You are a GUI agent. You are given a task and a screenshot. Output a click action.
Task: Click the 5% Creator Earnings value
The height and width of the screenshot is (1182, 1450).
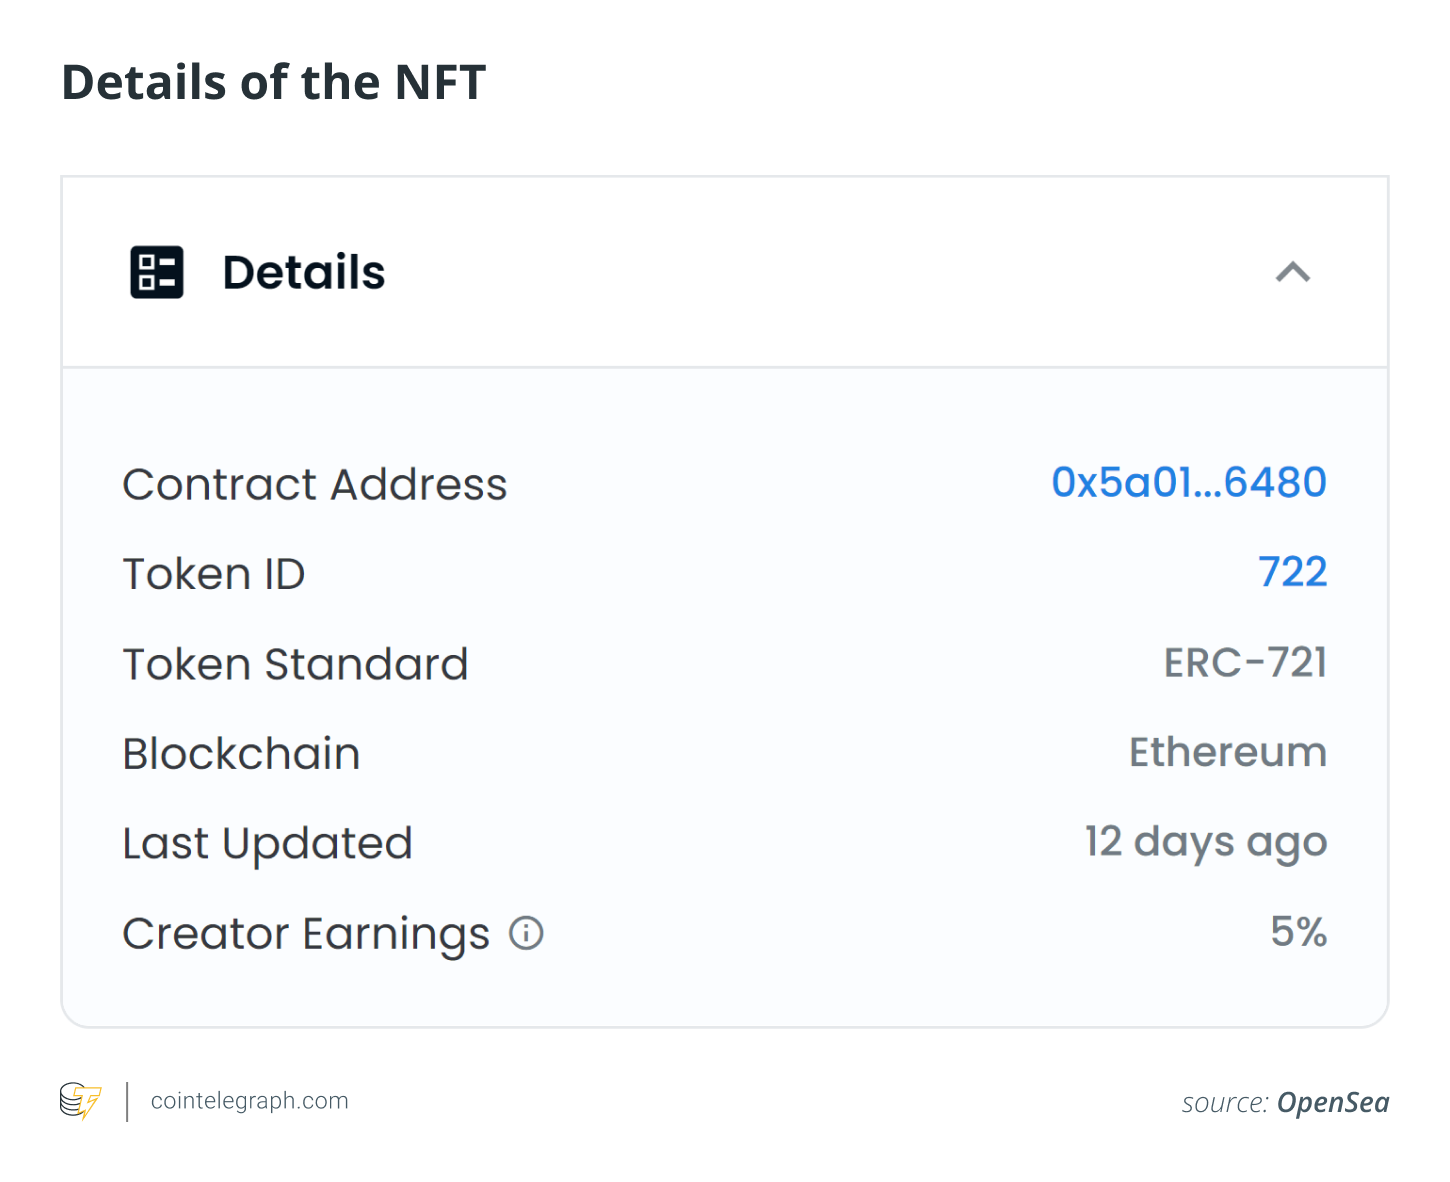[x=1298, y=933]
